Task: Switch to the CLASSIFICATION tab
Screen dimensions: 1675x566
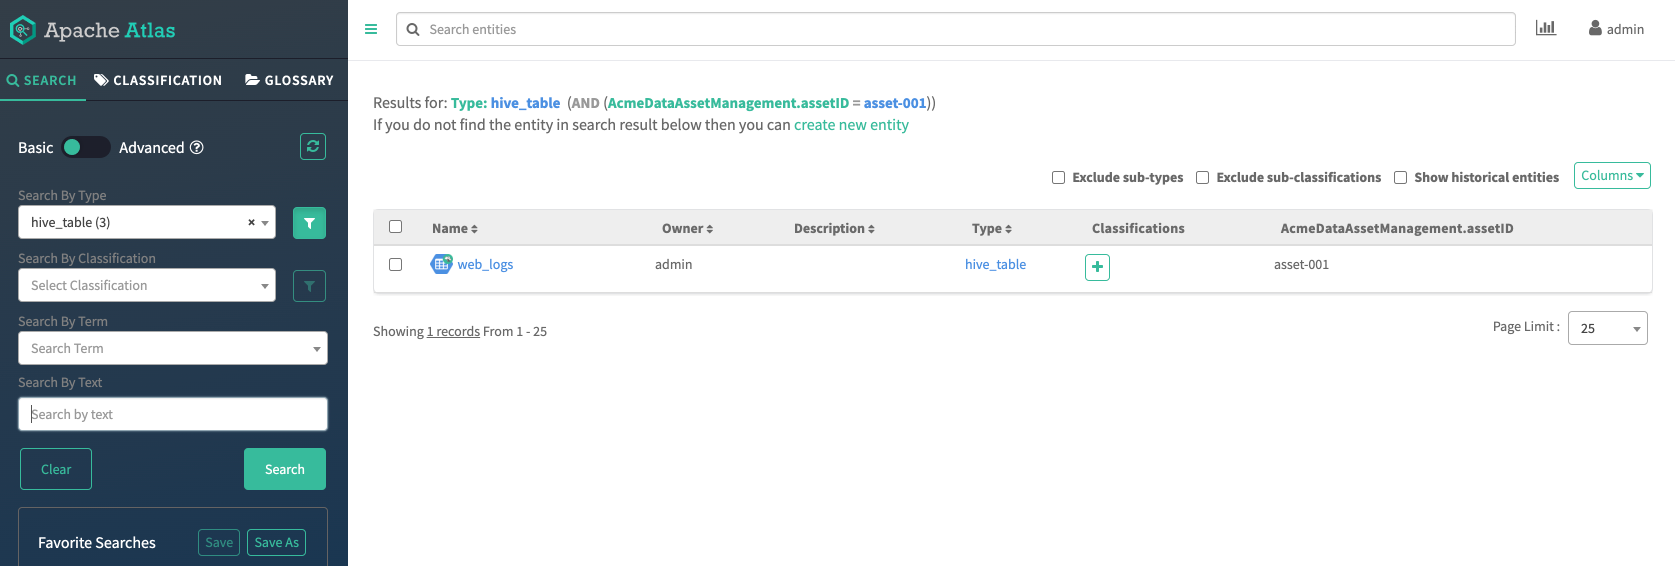Action: point(158,80)
